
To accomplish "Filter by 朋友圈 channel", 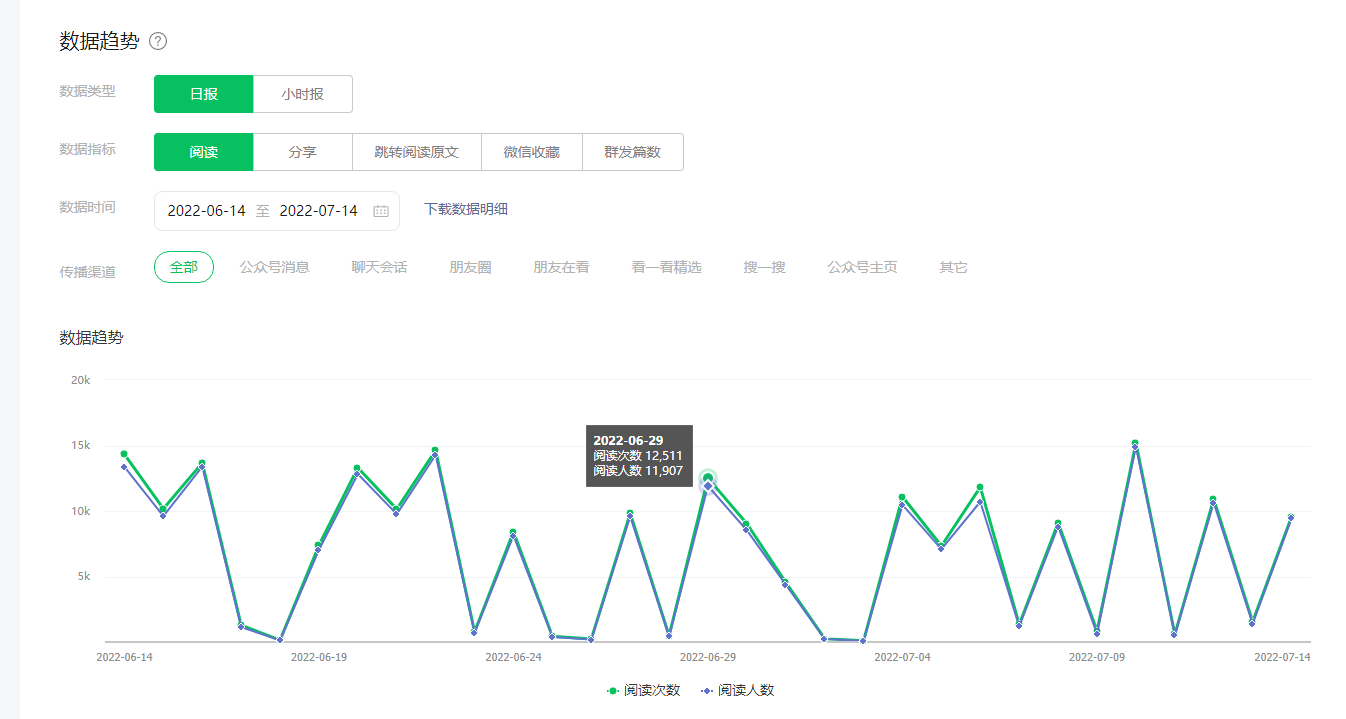I will 470,267.
